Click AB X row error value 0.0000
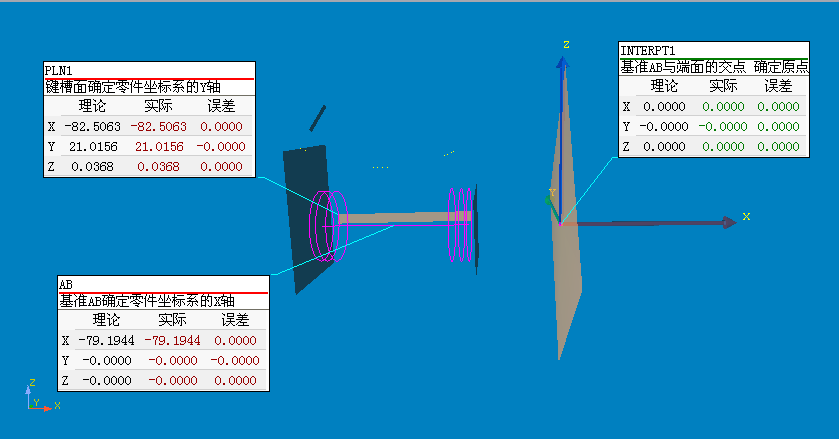 coord(235,340)
